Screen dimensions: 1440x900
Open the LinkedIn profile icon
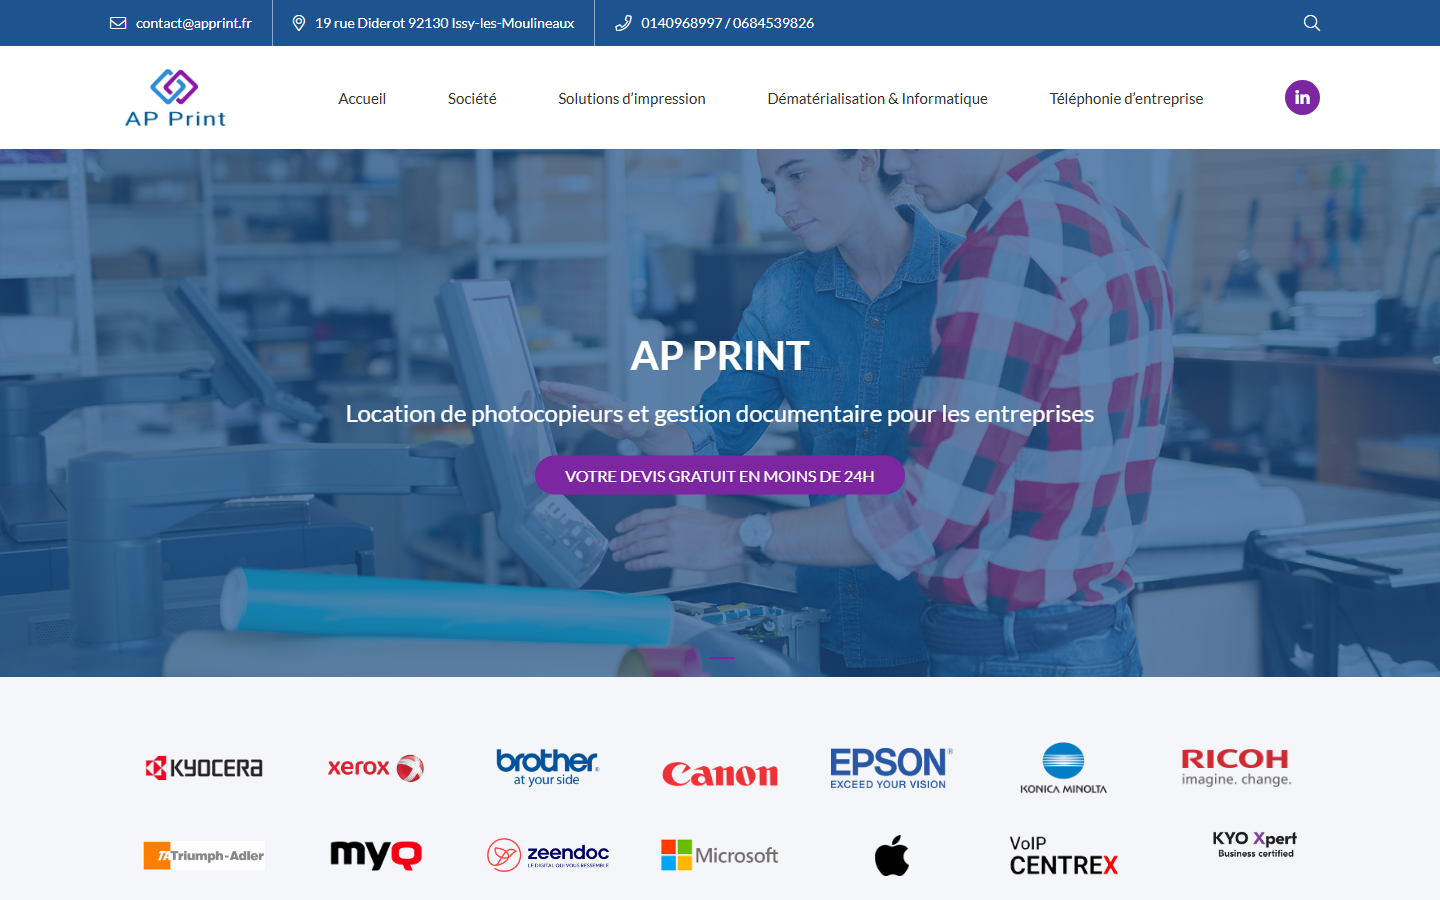click(x=1302, y=98)
